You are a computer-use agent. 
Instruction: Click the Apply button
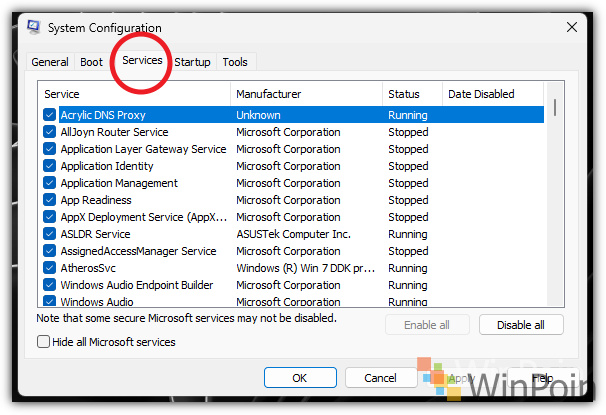(461, 378)
